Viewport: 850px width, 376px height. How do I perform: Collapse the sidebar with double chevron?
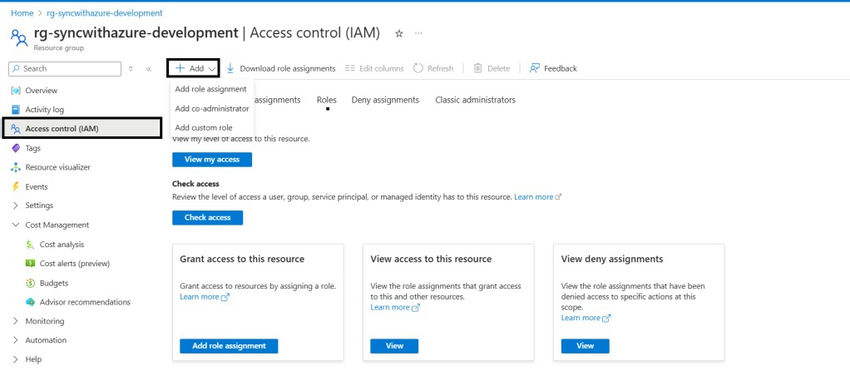tap(149, 69)
